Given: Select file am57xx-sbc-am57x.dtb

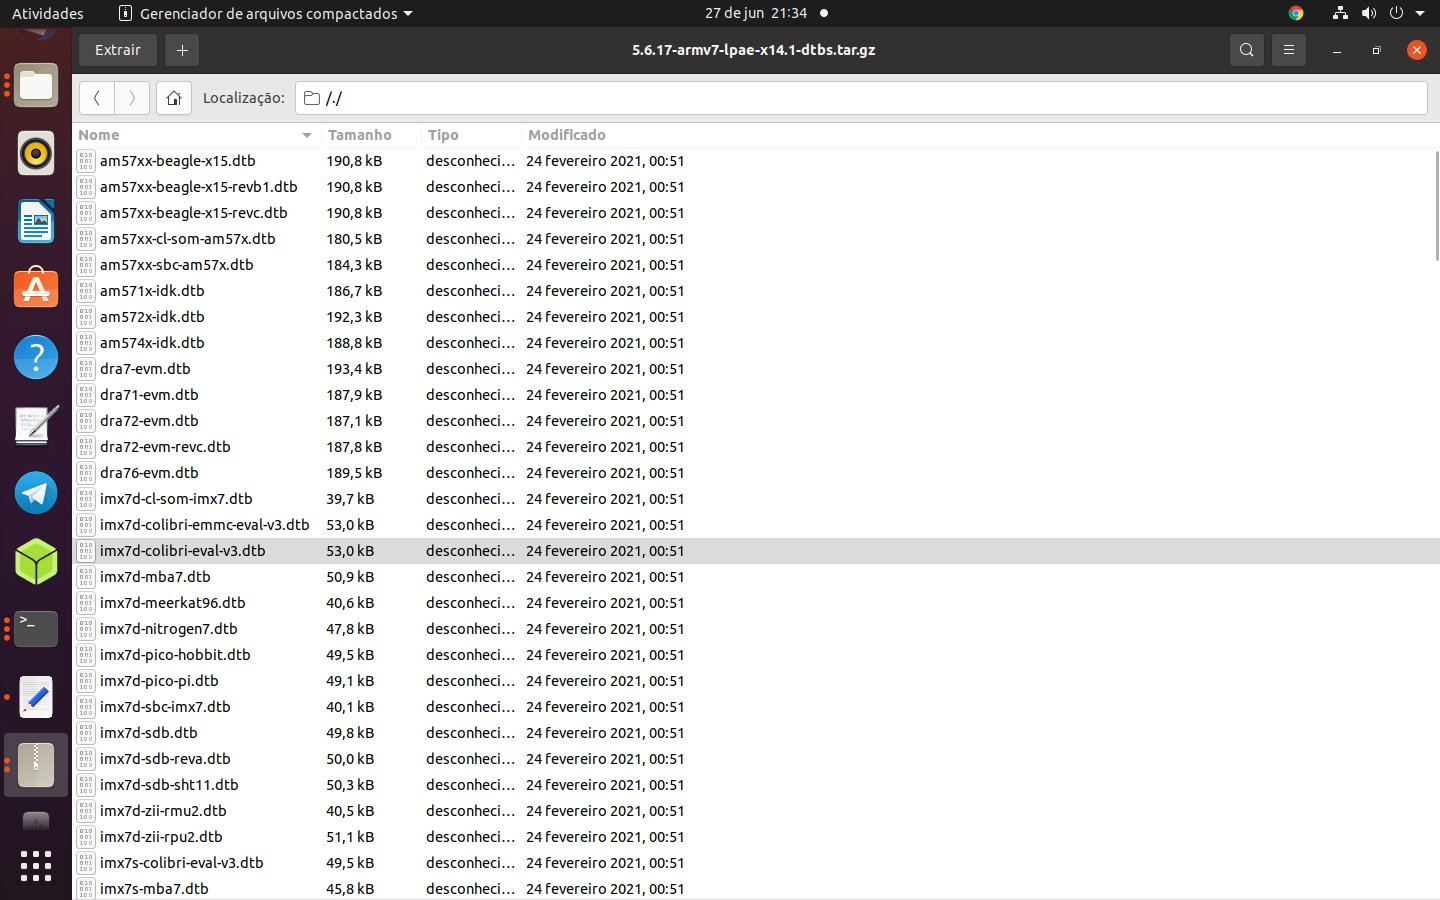Looking at the screenshot, I should click(x=757, y=265).
